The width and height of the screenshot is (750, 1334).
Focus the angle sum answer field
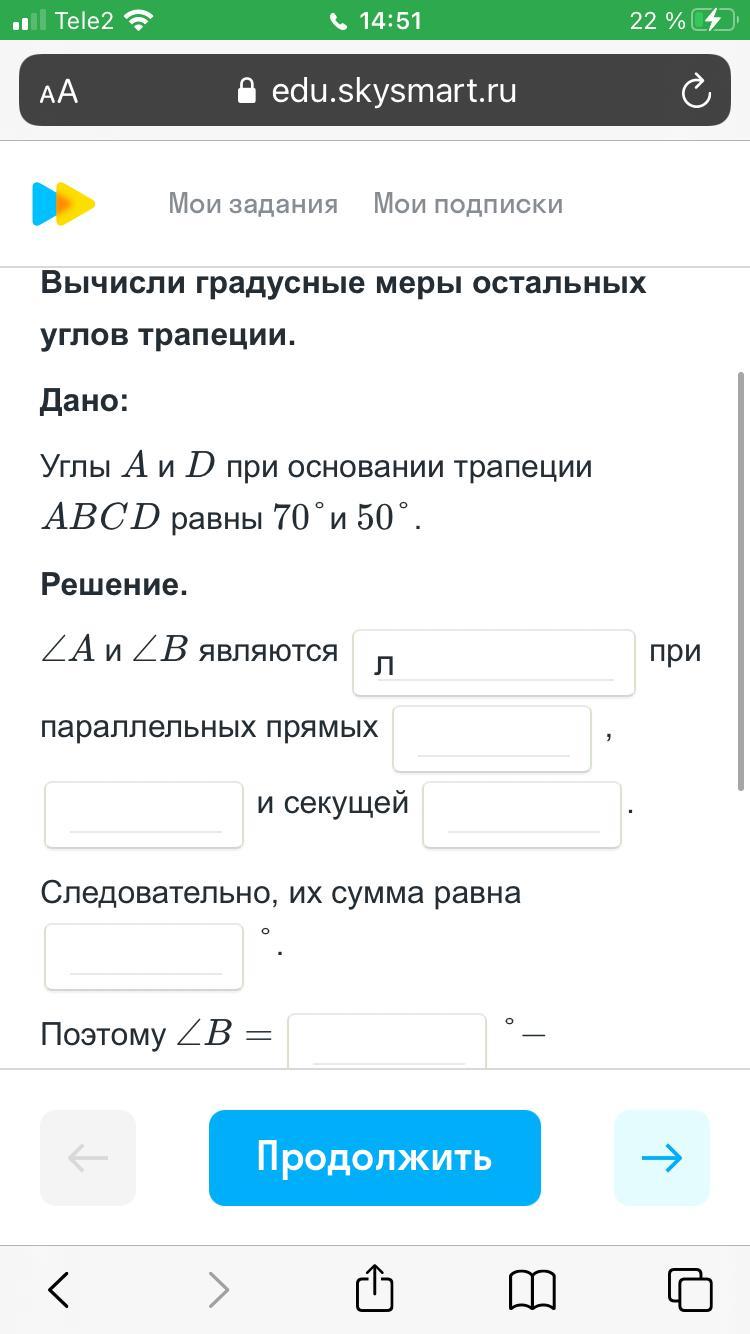(x=144, y=956)
